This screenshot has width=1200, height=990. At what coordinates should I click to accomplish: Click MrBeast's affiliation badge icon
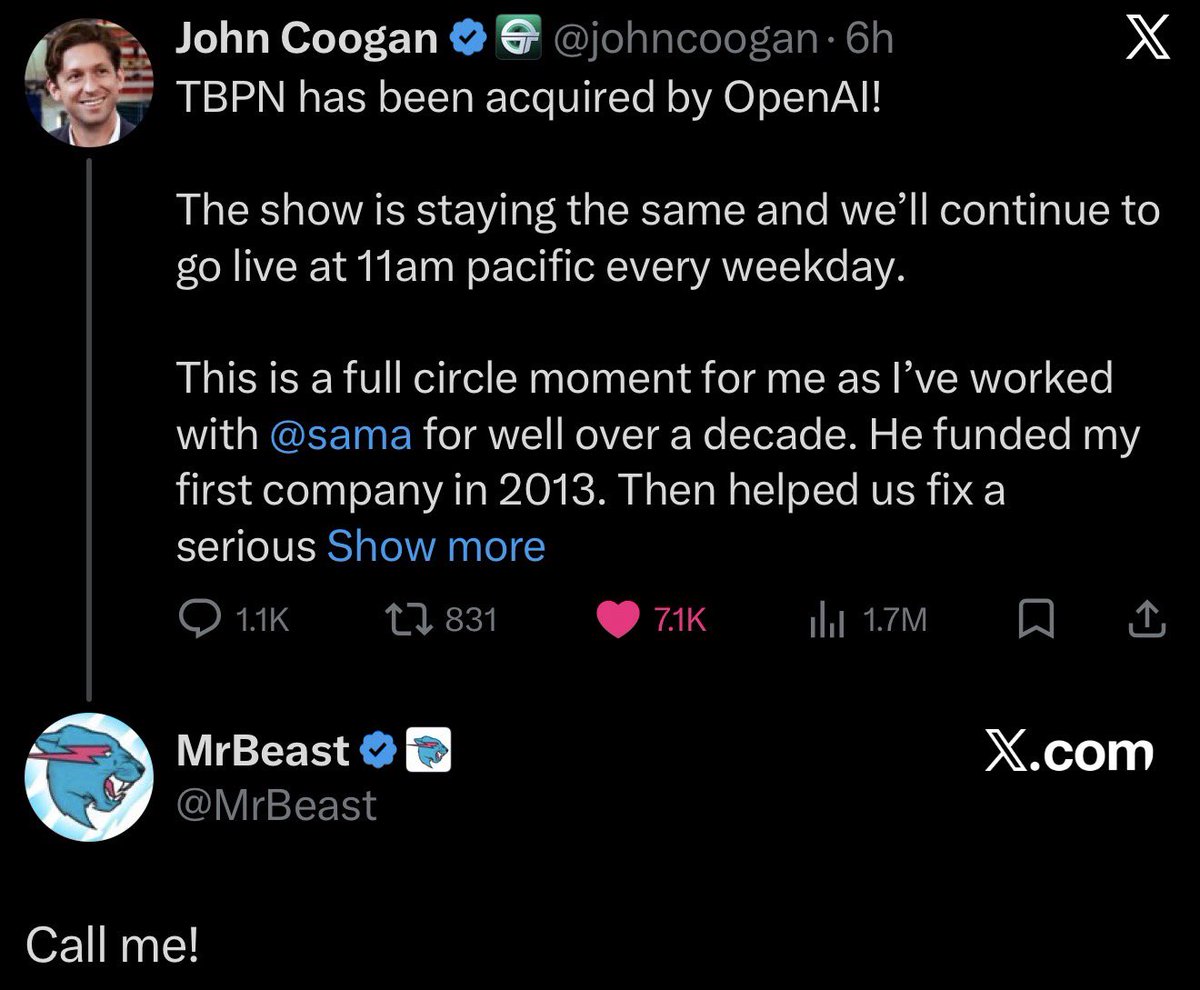coord(429,751)
